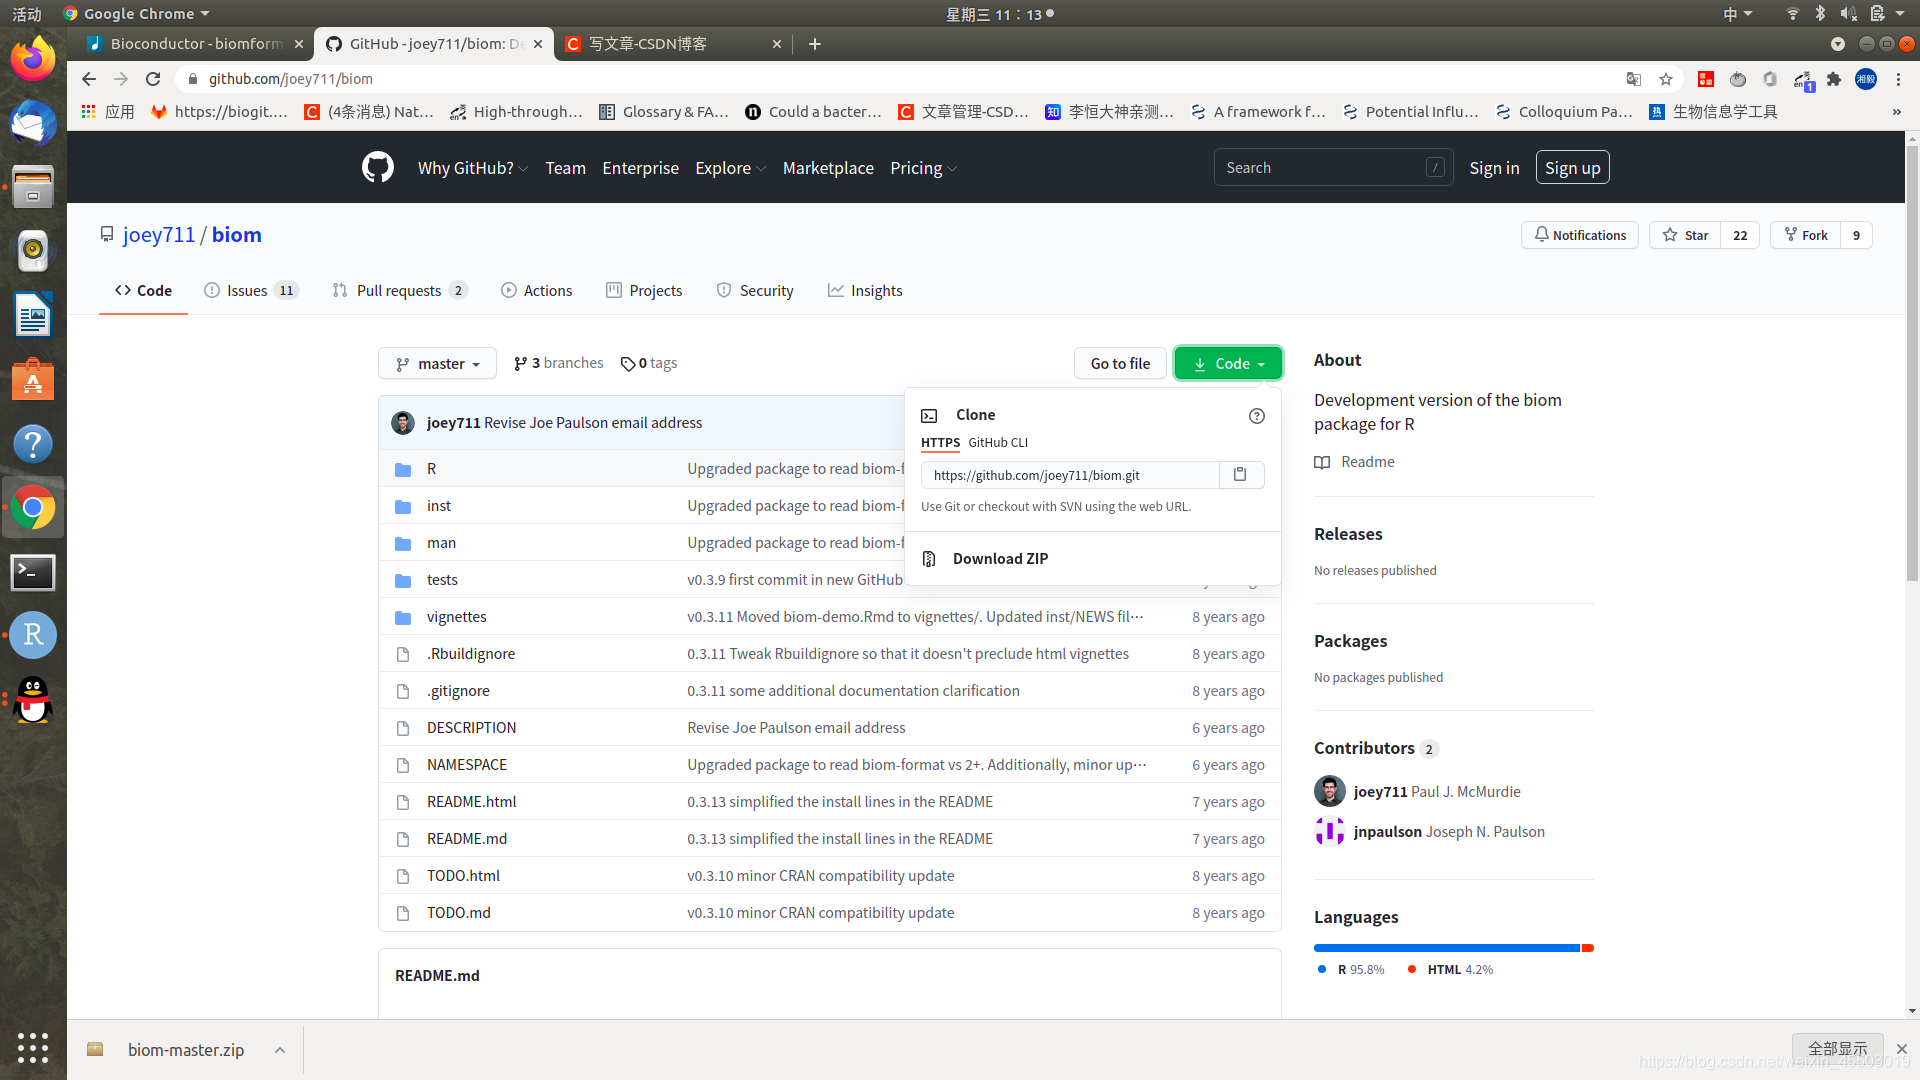This screenshot has height=1080, width=1920.
Task: Open the Chrome extensions puzzle icon
Action: [x=1834, y=79]
